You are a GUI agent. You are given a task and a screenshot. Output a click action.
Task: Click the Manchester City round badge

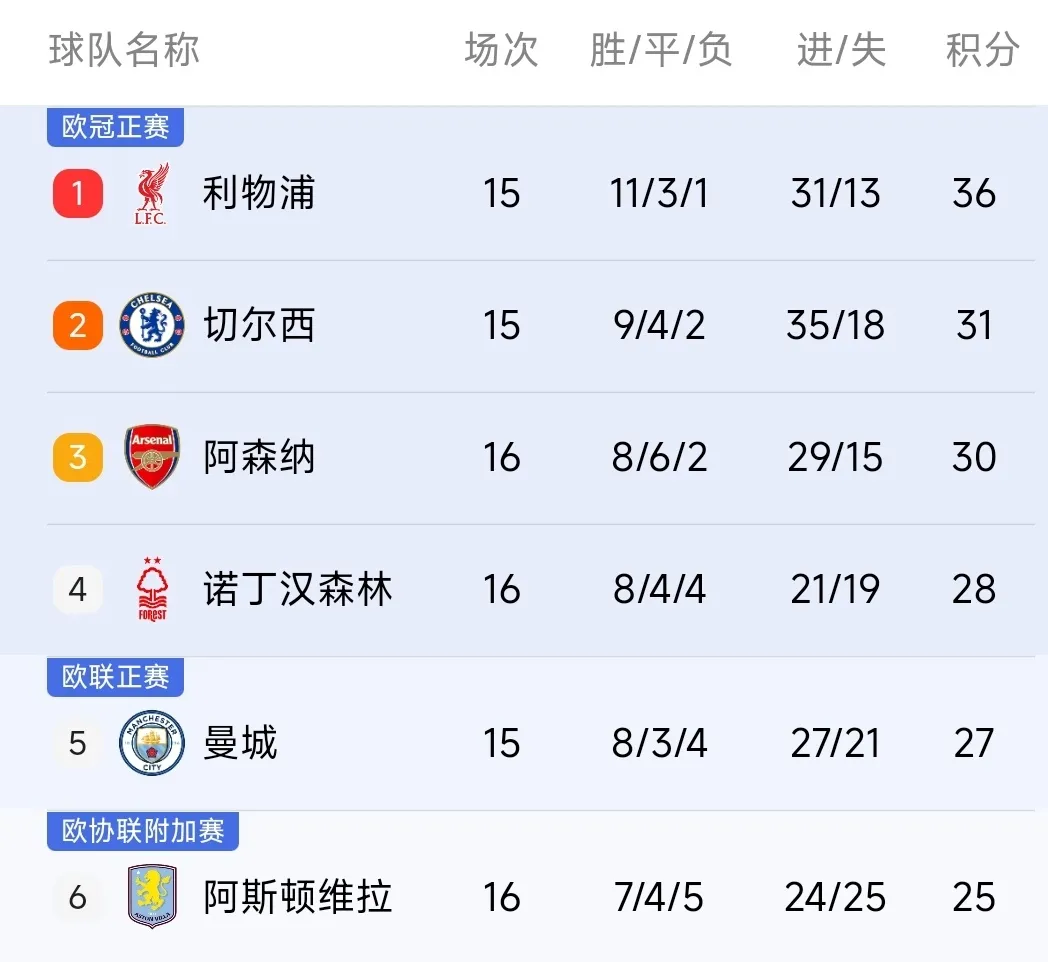(152, 743)
